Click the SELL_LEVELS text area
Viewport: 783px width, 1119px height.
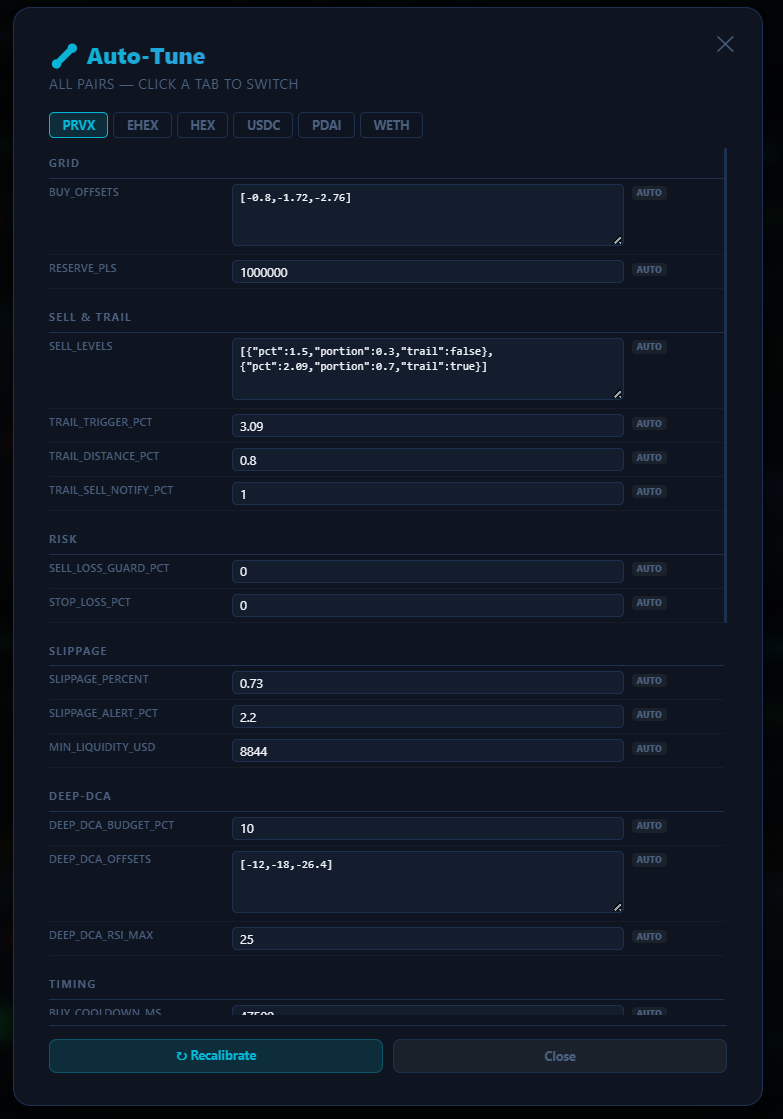(x=428, y=369)
